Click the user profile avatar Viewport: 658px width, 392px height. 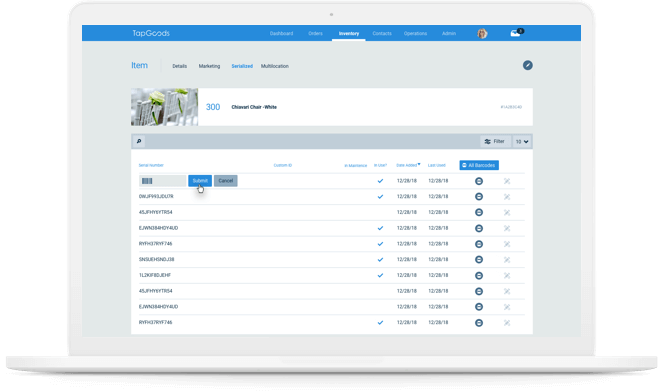(482, 33)
